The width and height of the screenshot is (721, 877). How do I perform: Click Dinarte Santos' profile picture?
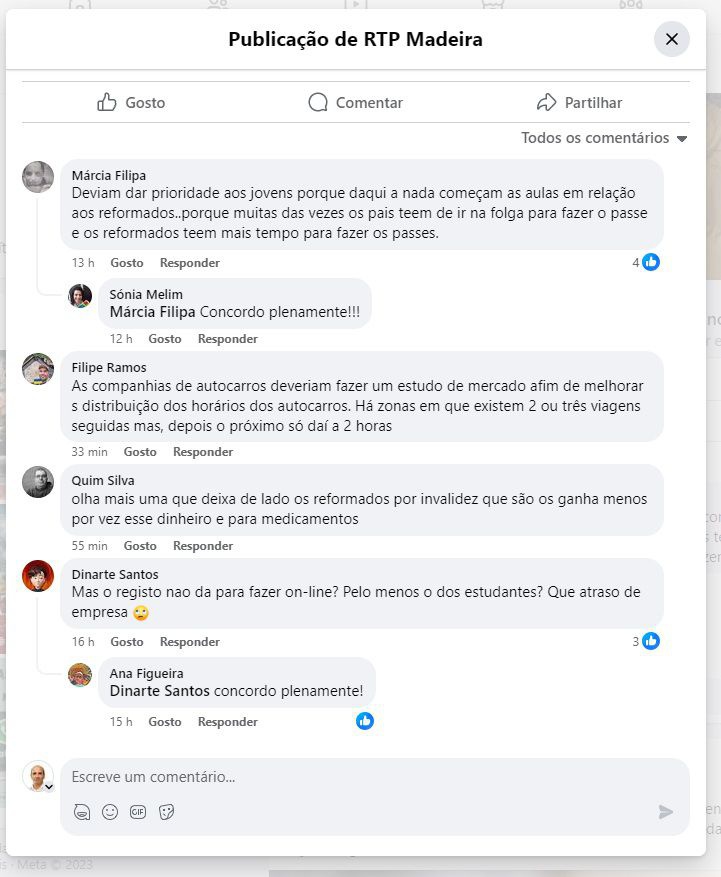38,576
